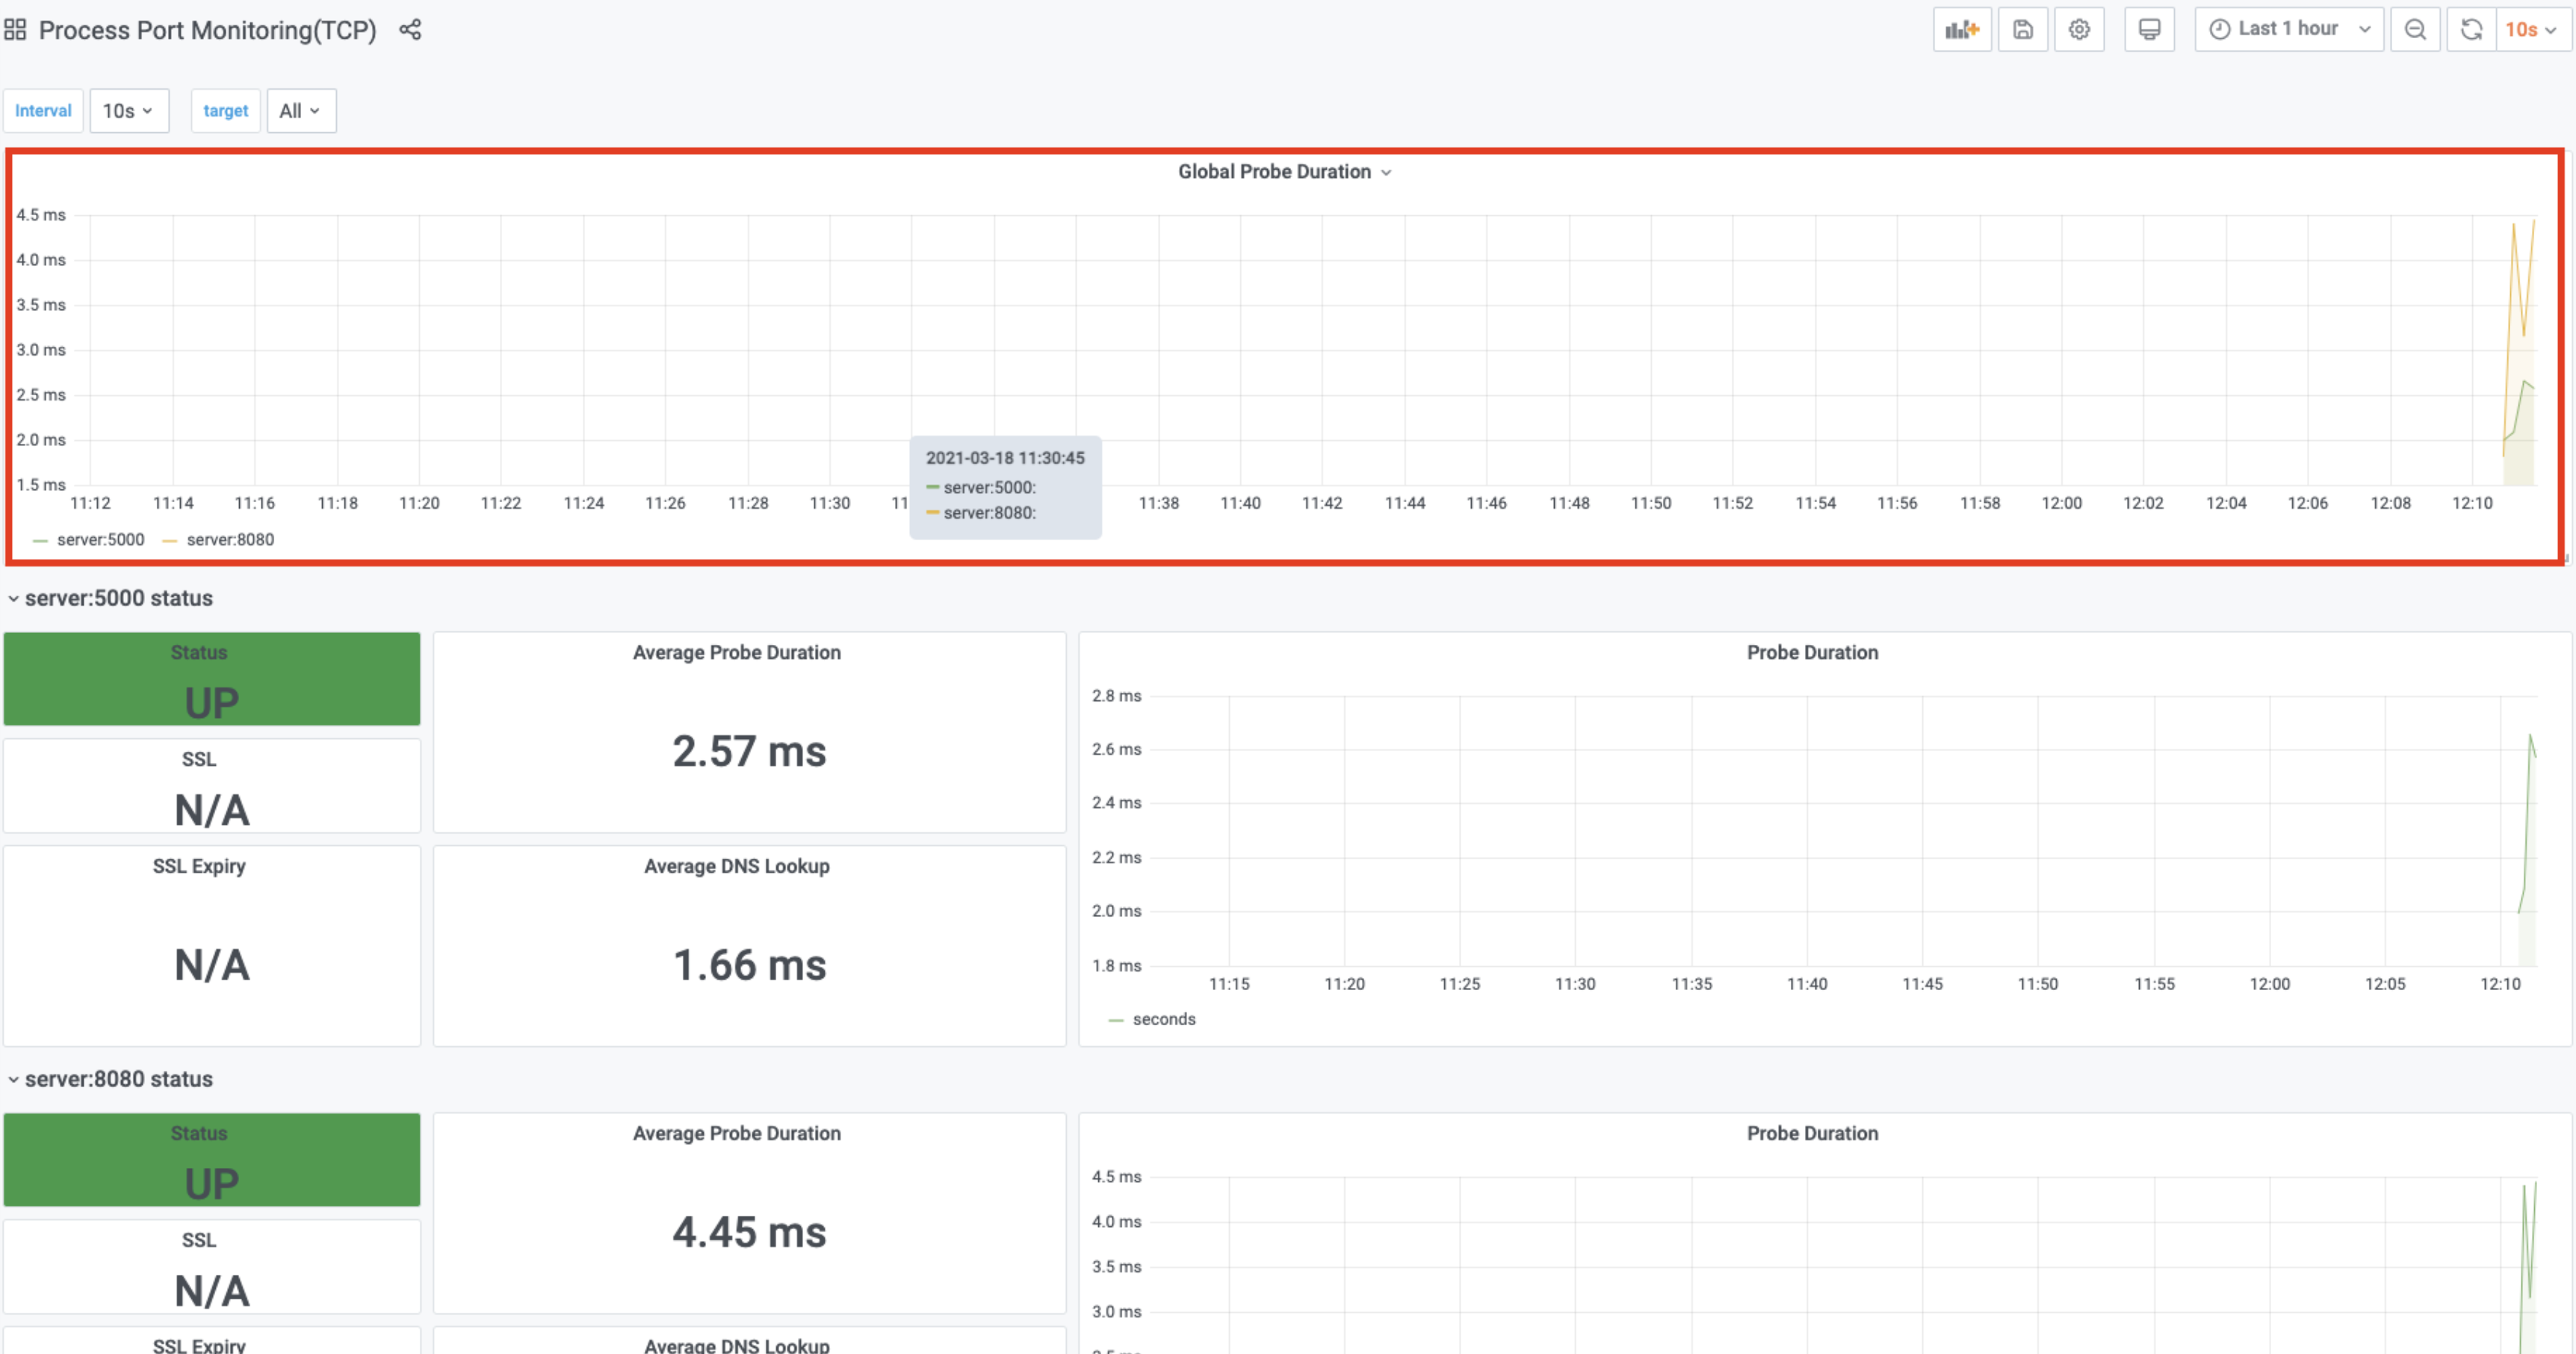This screenshot has width=2576, height=1354.
Task: Open the target All dropdown
Action: tap(300, 111)
